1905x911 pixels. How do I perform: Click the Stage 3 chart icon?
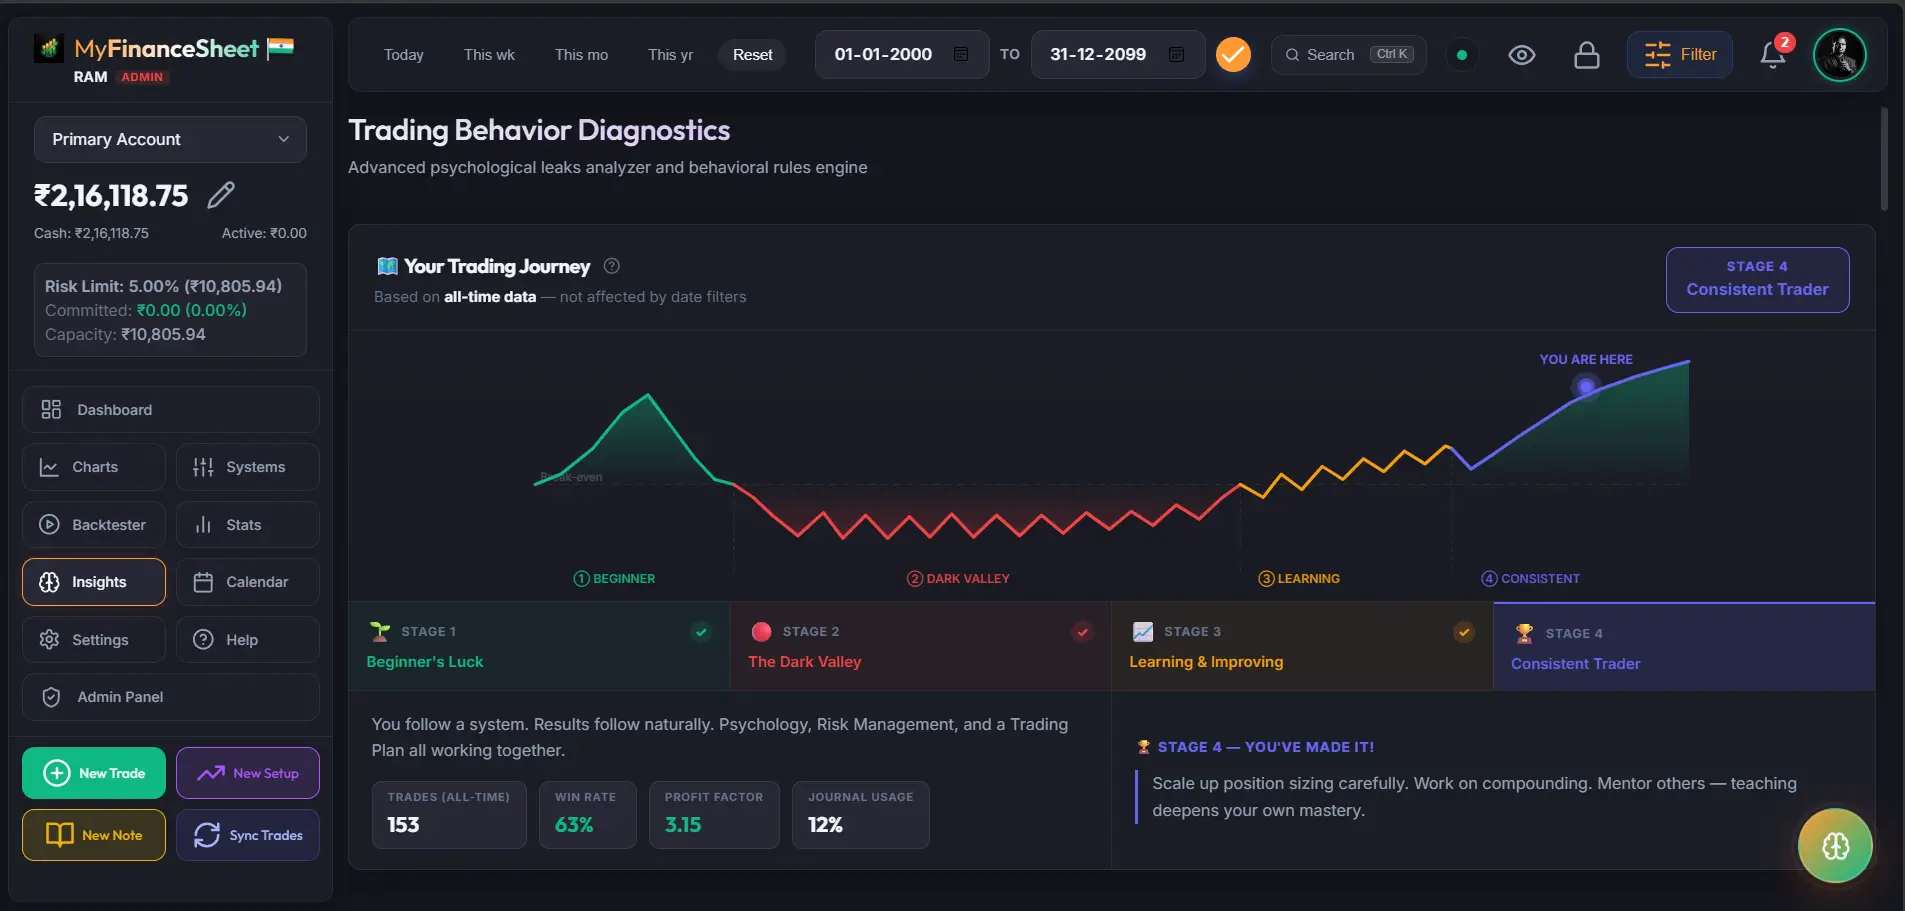coord(1143,632)
